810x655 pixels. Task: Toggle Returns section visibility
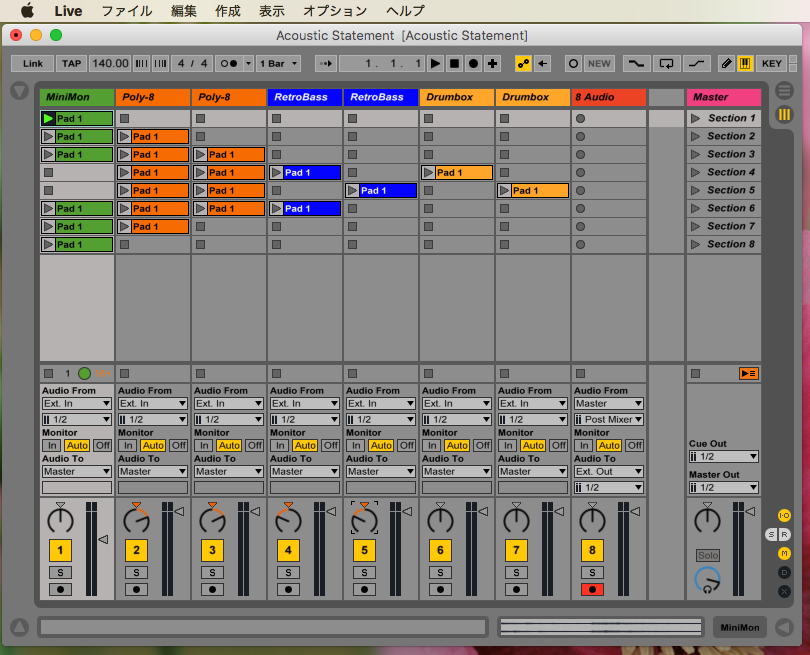coord(784,535)
